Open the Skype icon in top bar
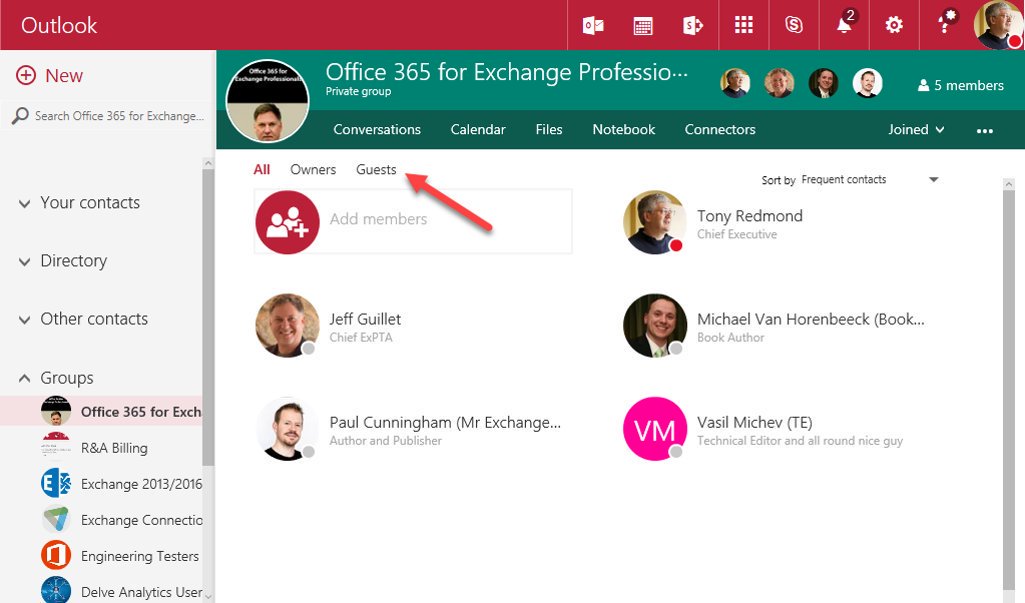Viewport: 1025px width, 603px height. click(x=794, y=25)
